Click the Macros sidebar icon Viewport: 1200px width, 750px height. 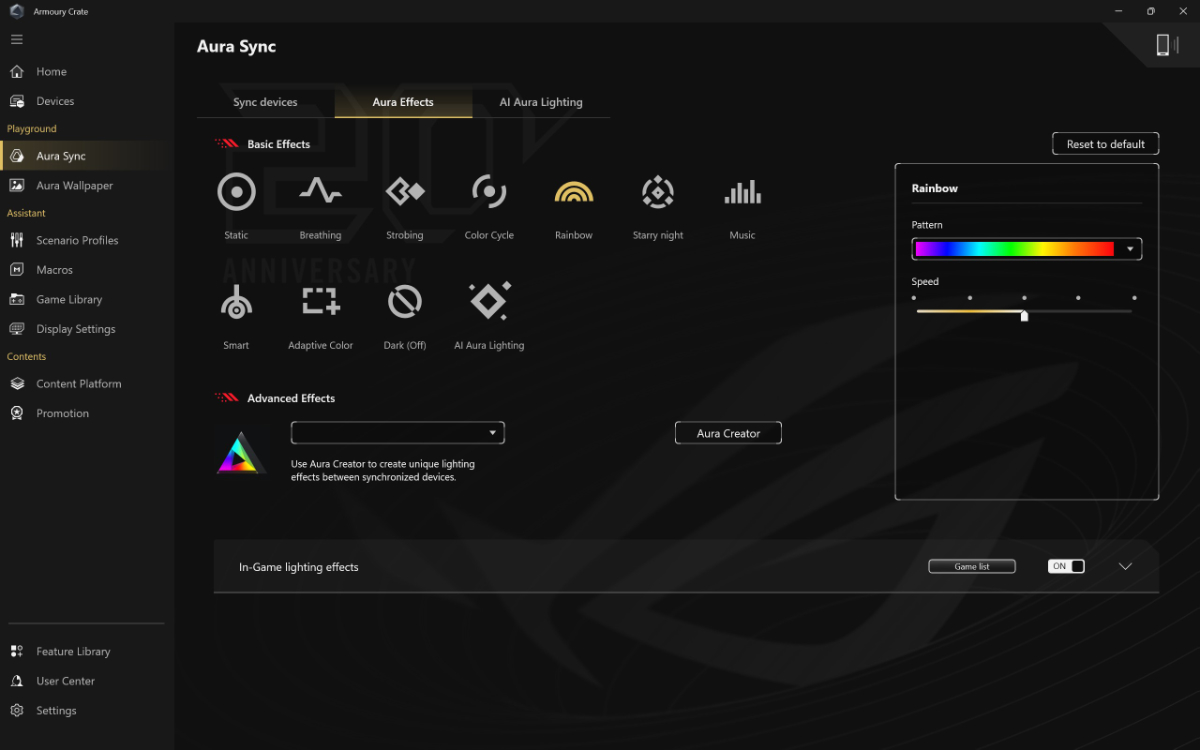click(17, 270)
